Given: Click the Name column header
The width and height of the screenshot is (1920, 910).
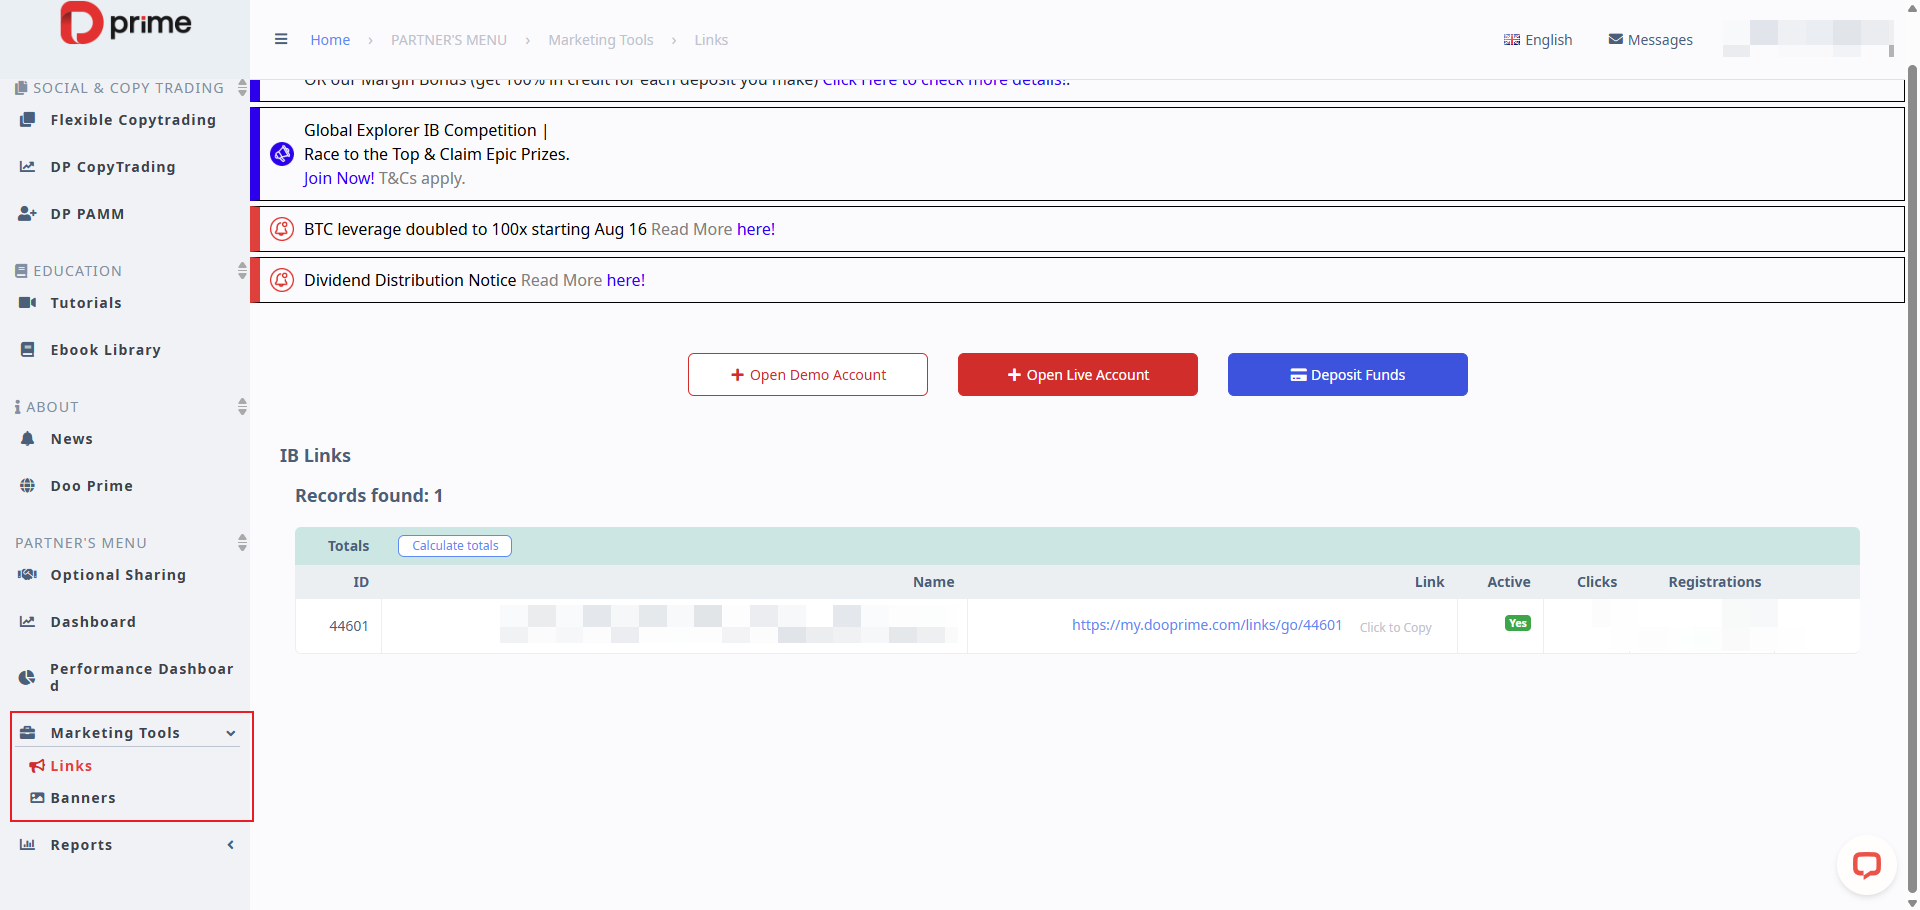Looking at the screenshot, I should [934, 582].
